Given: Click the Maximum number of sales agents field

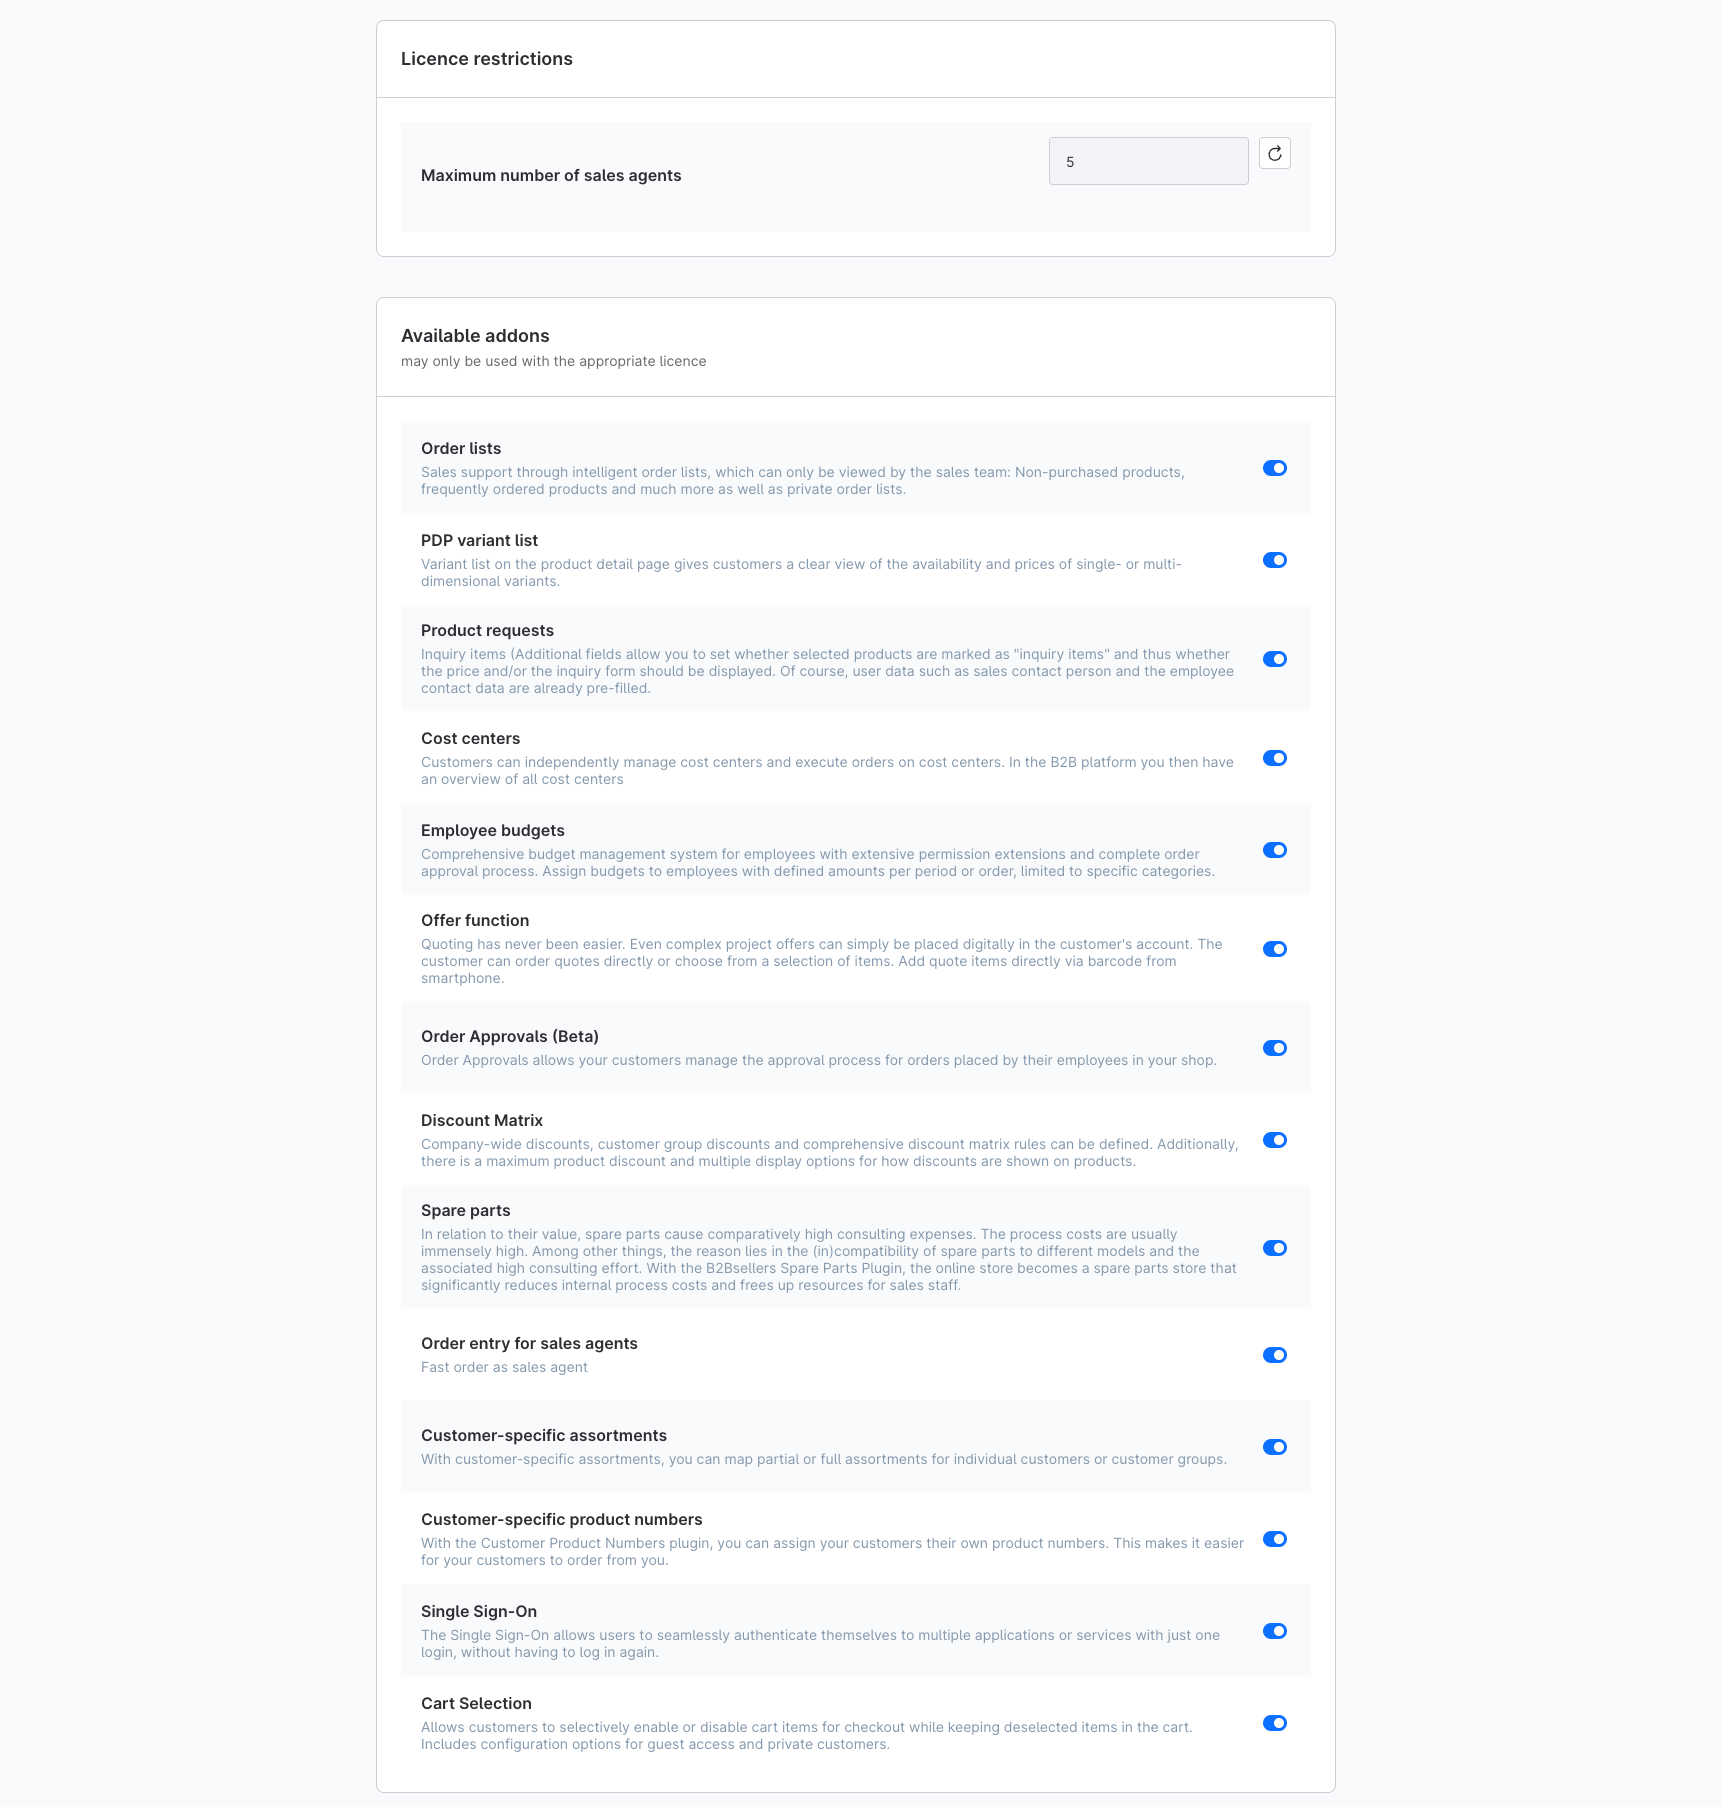Looking at the screenshot, I should [1148, 161].
